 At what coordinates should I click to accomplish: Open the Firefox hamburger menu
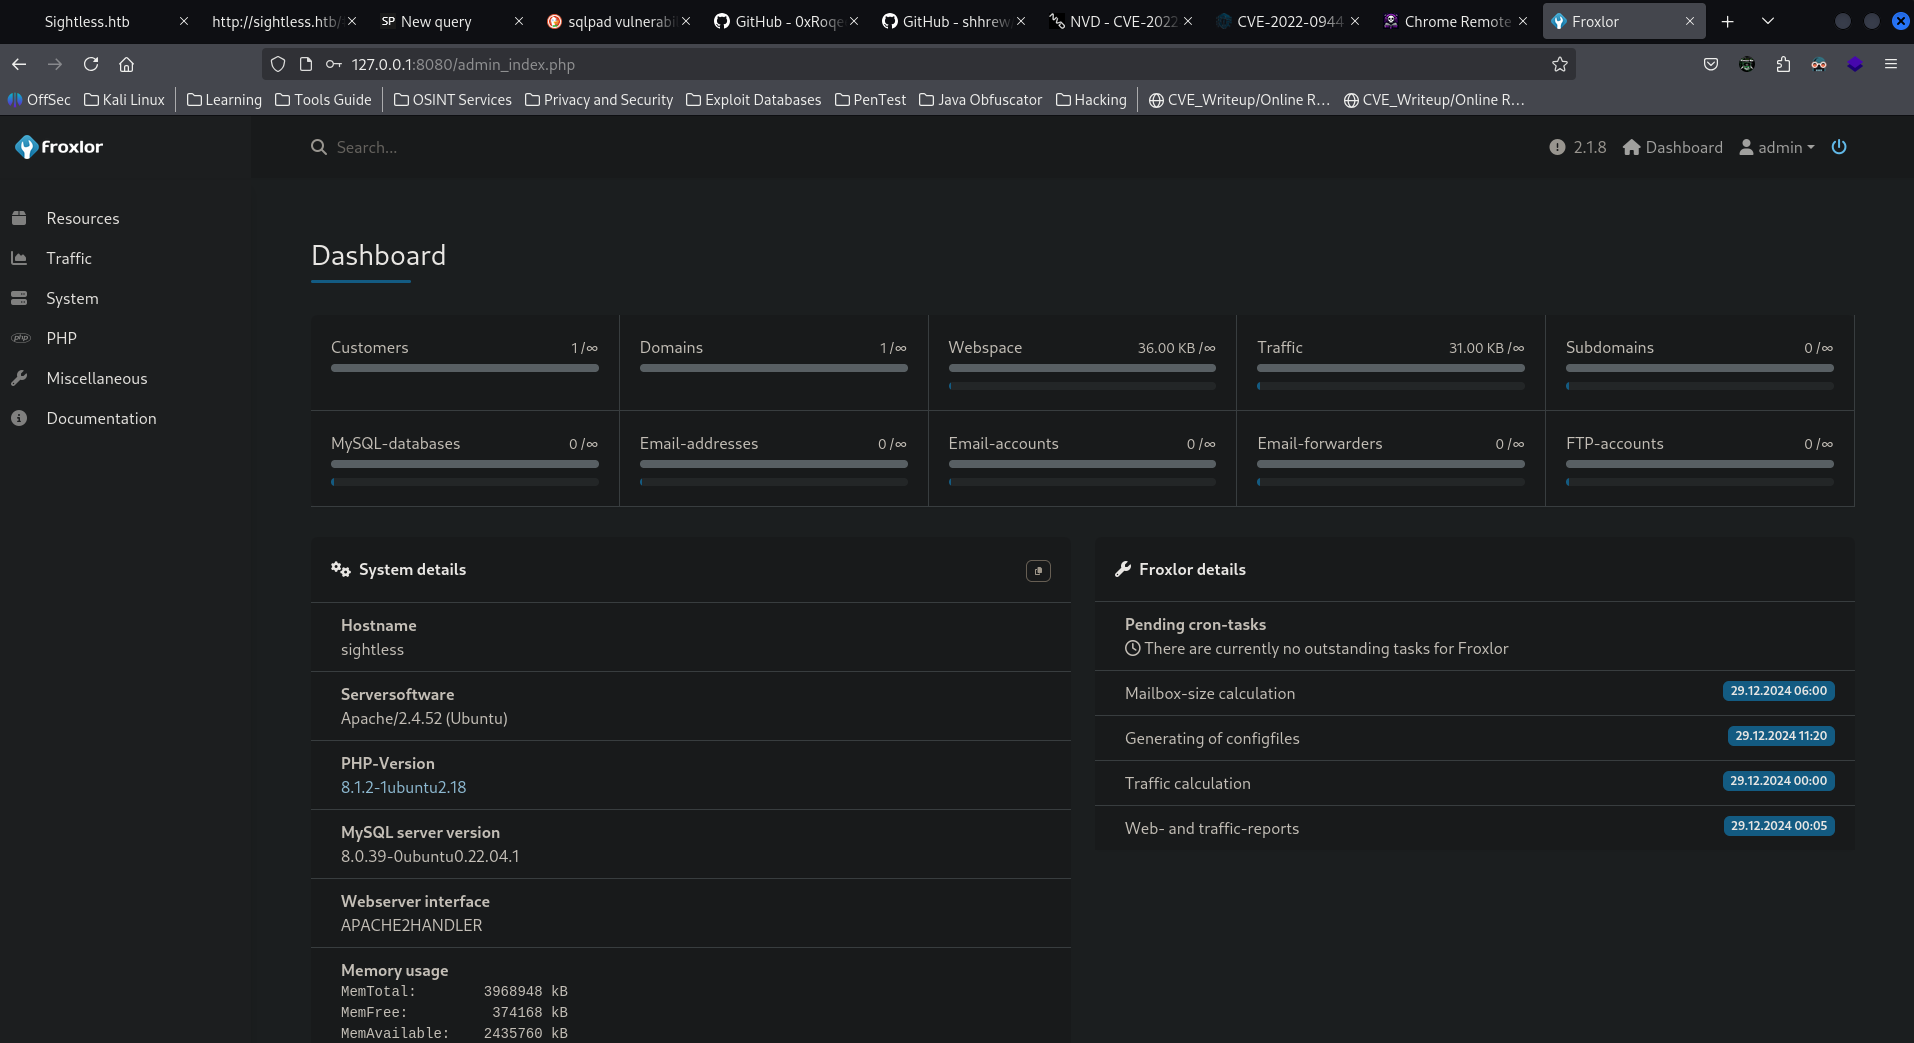point(1890,64)
